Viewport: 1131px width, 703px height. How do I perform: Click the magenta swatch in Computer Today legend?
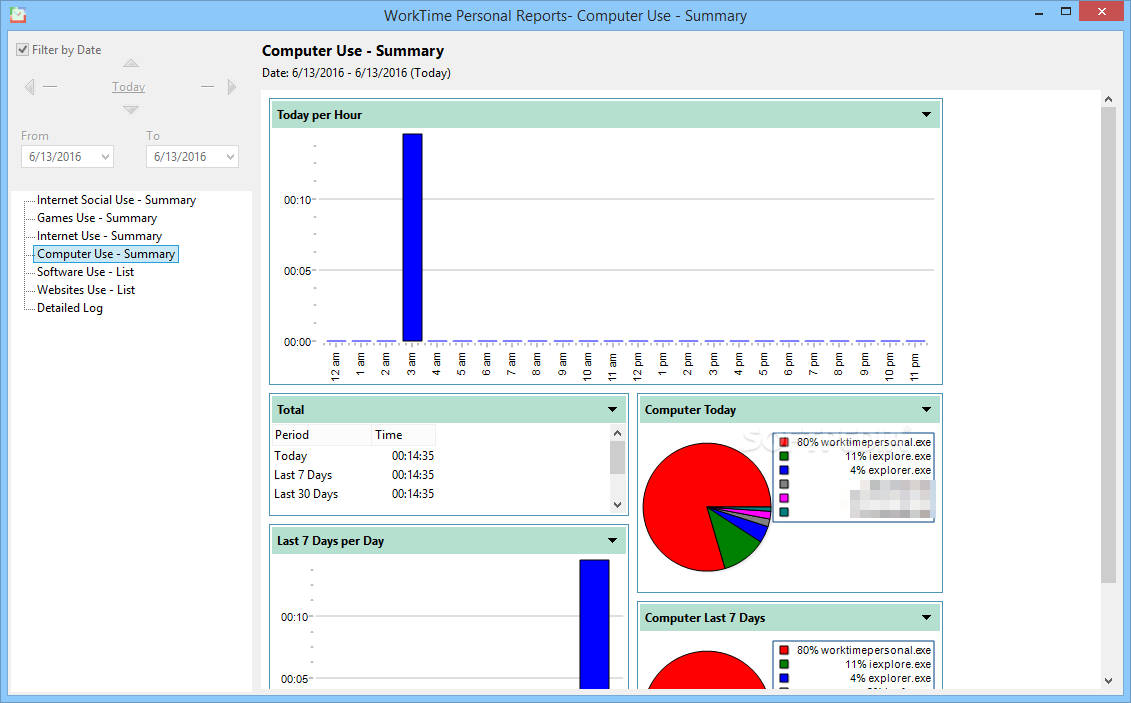pyautogui.click(x=784, y=498)
